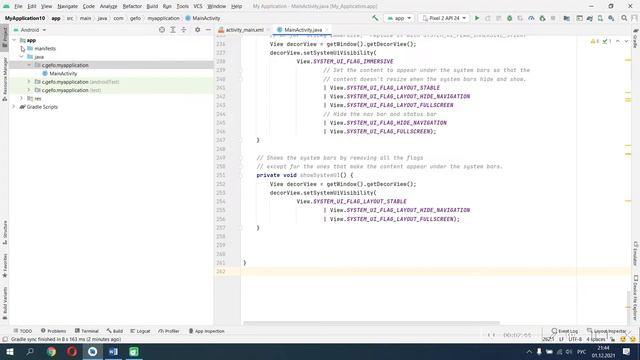Open Word from the taskbar
Image resolution: width=640 pixels, height=360 pixels.
(x=113, y=351)
